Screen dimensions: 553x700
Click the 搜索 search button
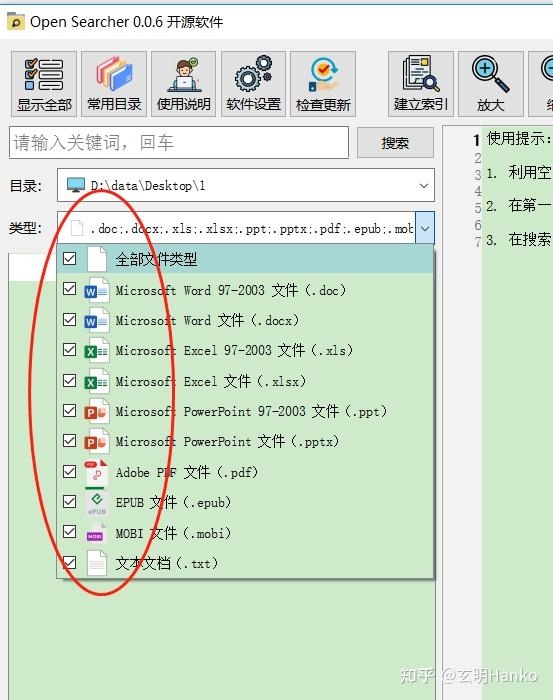(395, 143)
